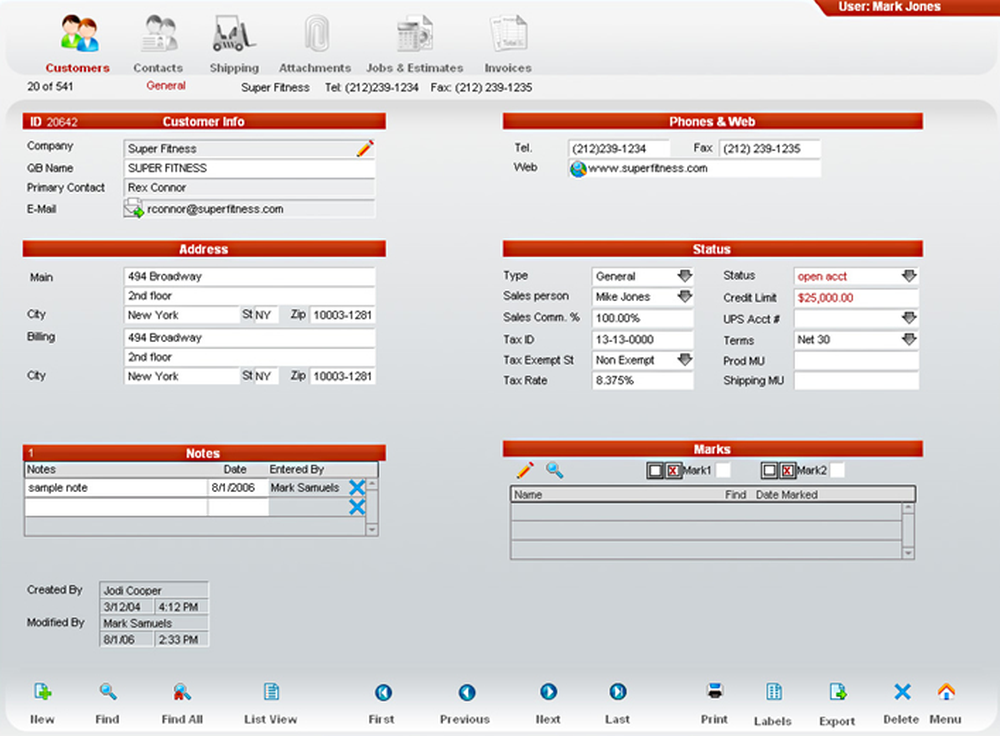The height and width of the screenshot is (736, 1000).
Task: Open the Sales person dropdown showing Mike Jones
Action: pyautogui.click(x=684, y=296)
